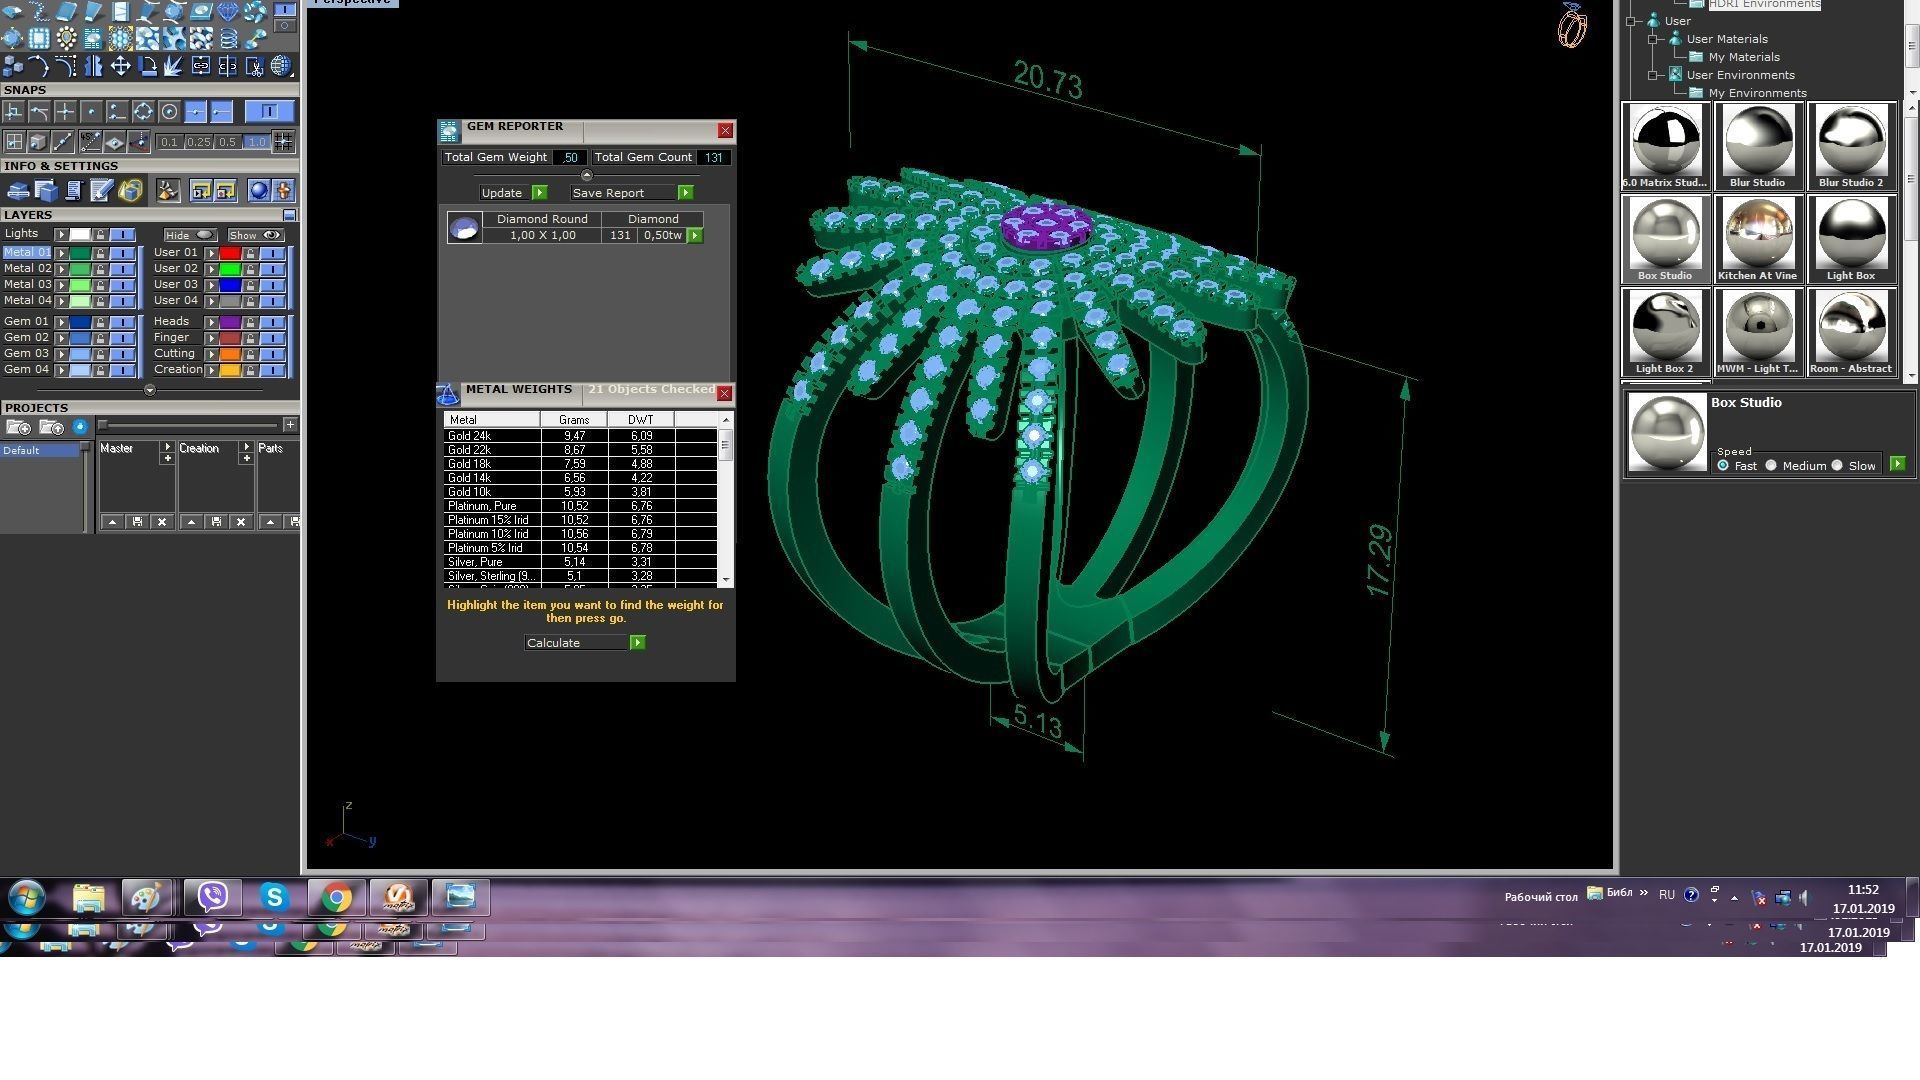
Task: Open the notes pencil icon in Info & Settings
Action: tap(101, 190)
